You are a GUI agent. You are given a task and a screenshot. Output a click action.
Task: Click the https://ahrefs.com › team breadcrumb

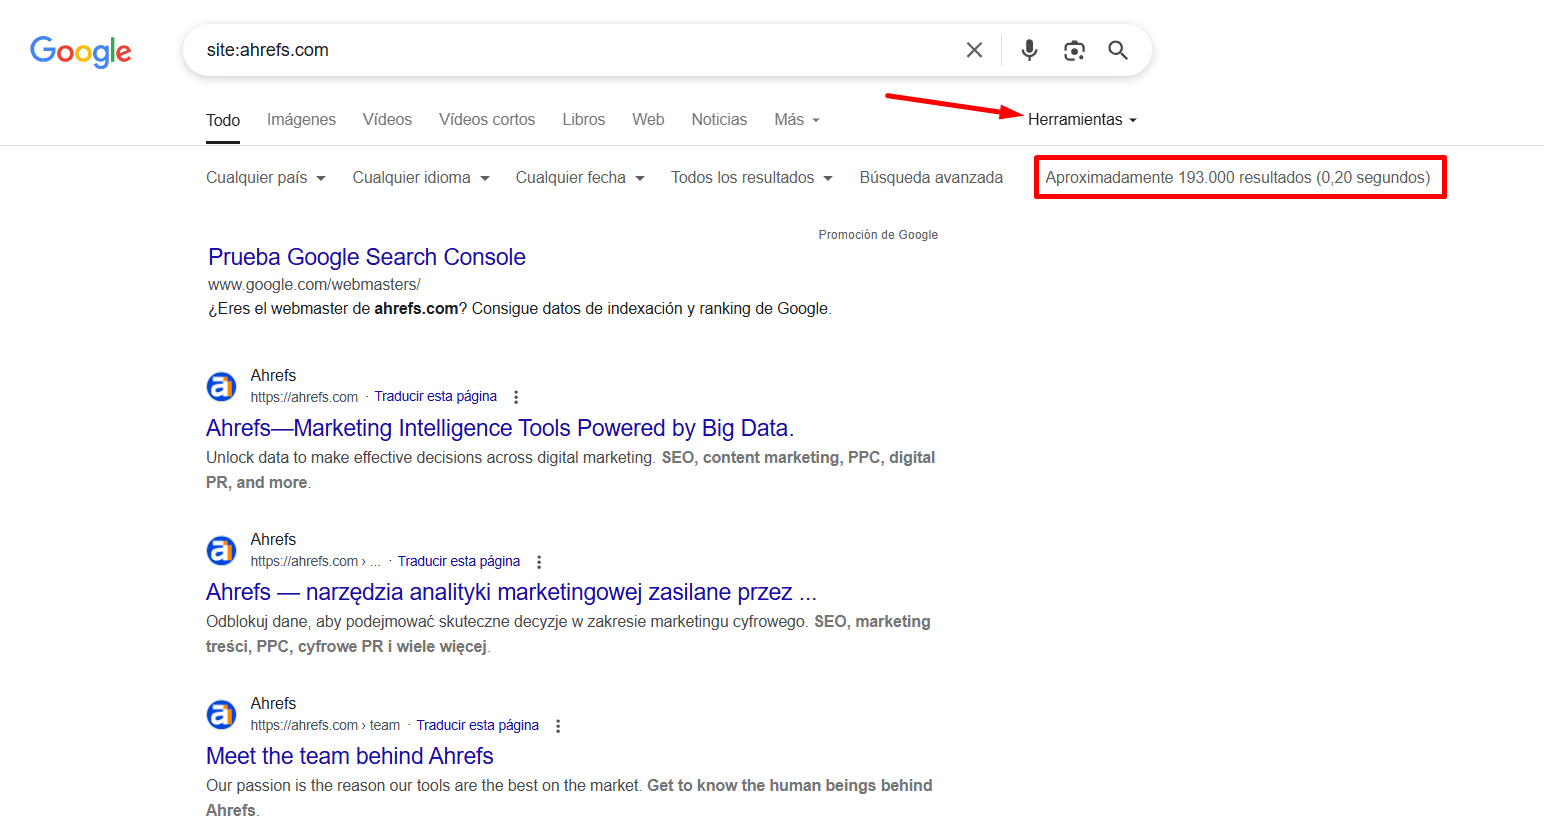[x=325, y=726]
